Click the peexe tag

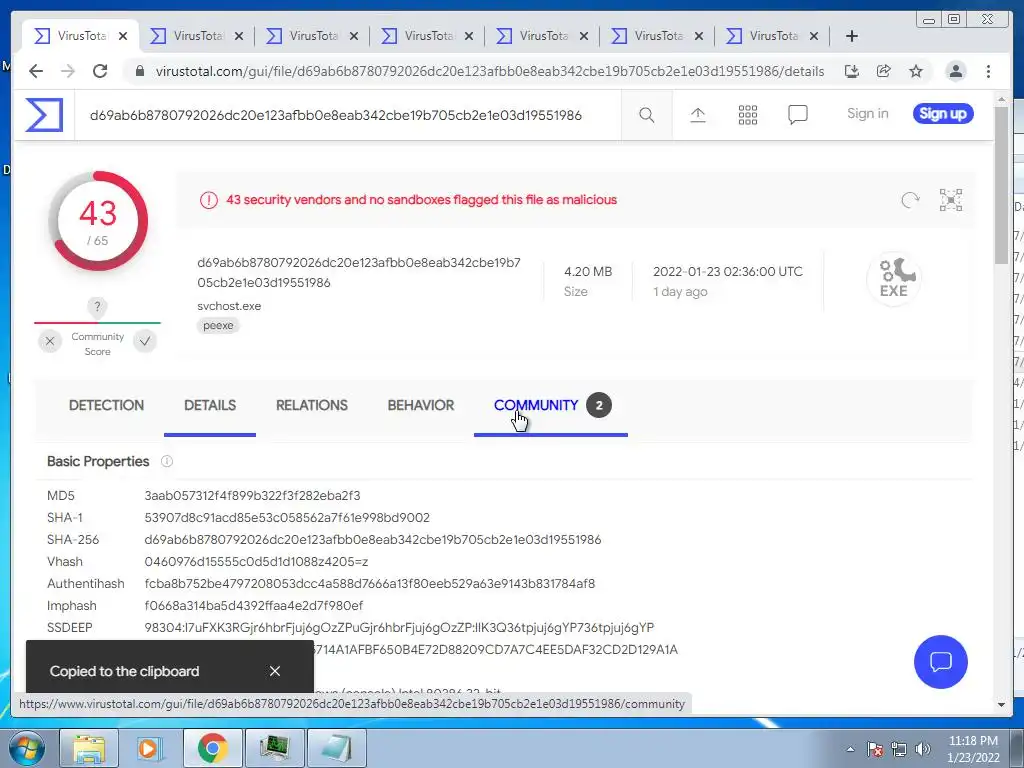pyautogui.click(x=218, y=325)
